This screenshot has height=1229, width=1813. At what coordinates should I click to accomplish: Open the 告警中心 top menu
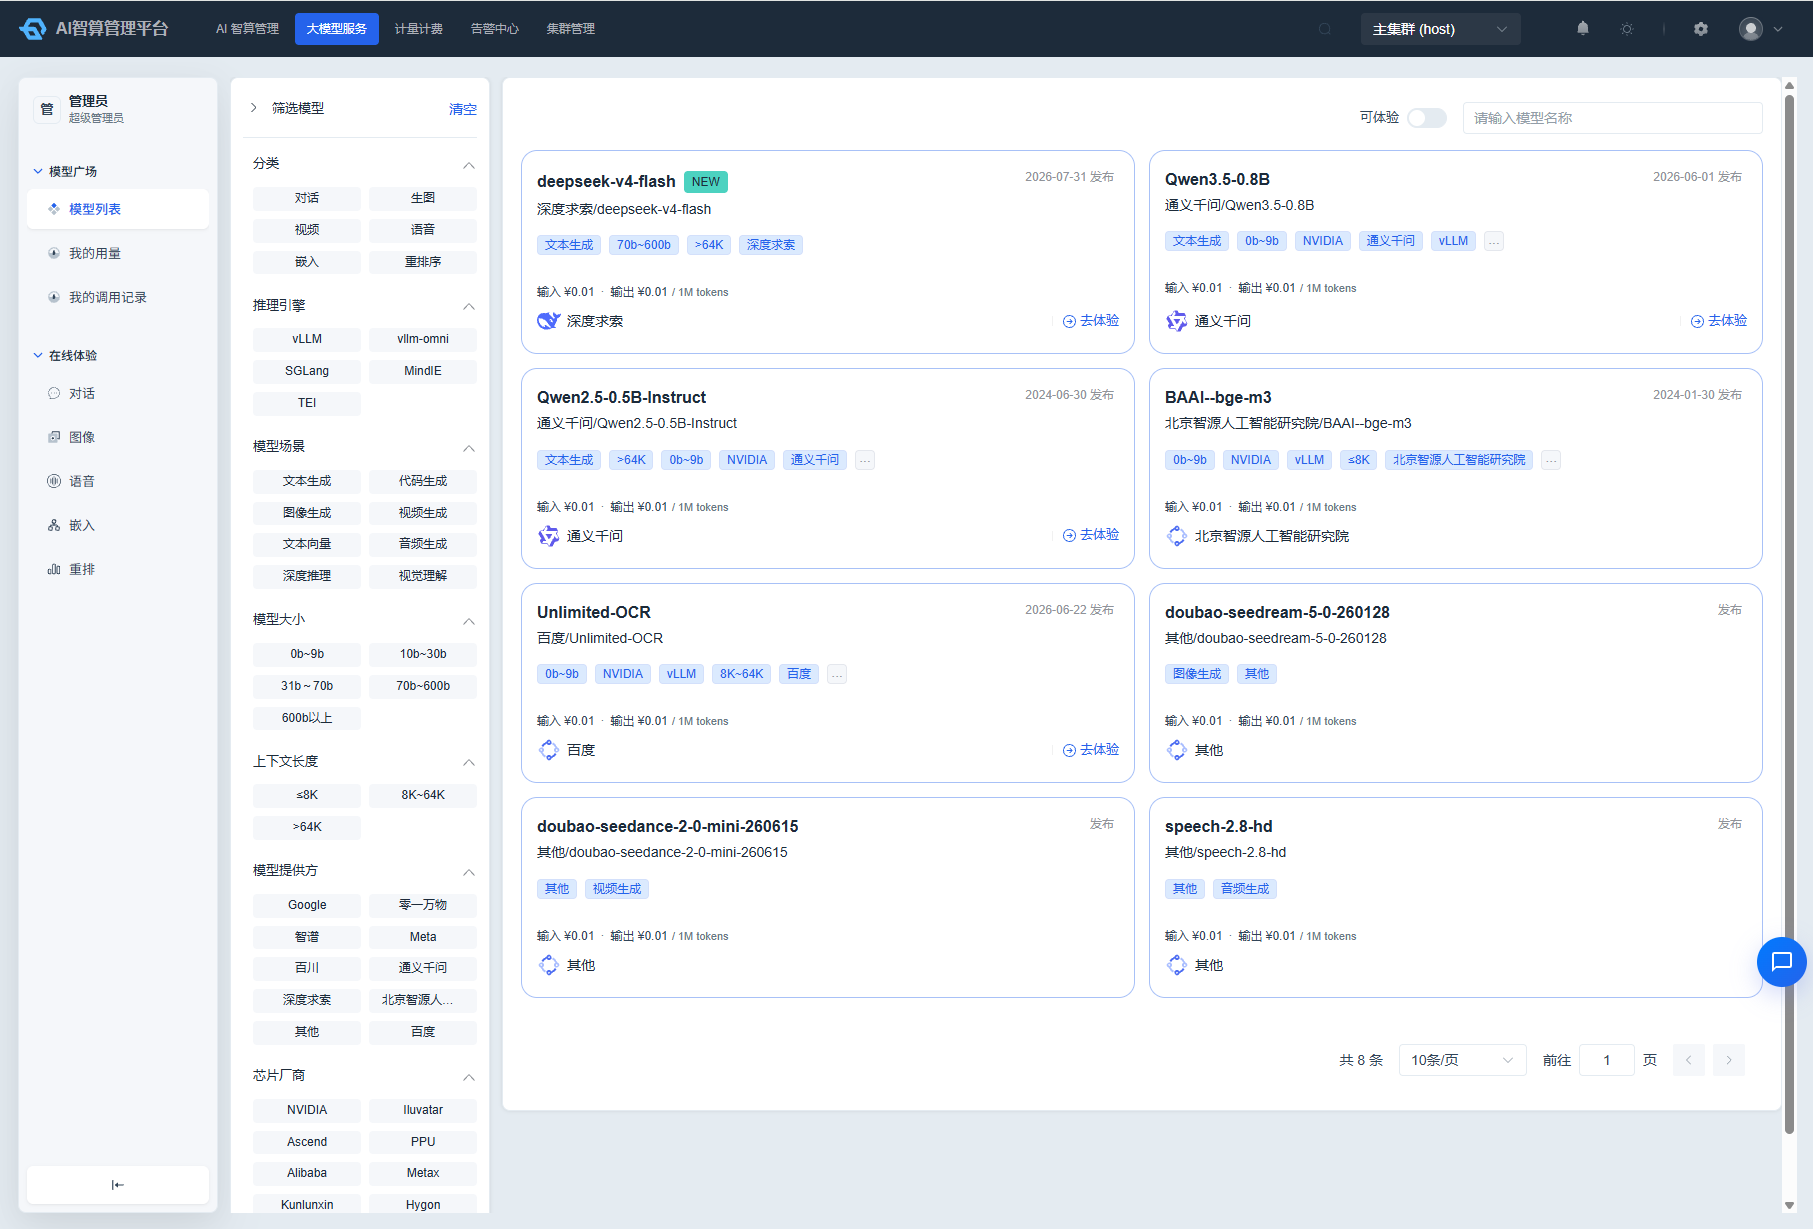coord(494,29)
